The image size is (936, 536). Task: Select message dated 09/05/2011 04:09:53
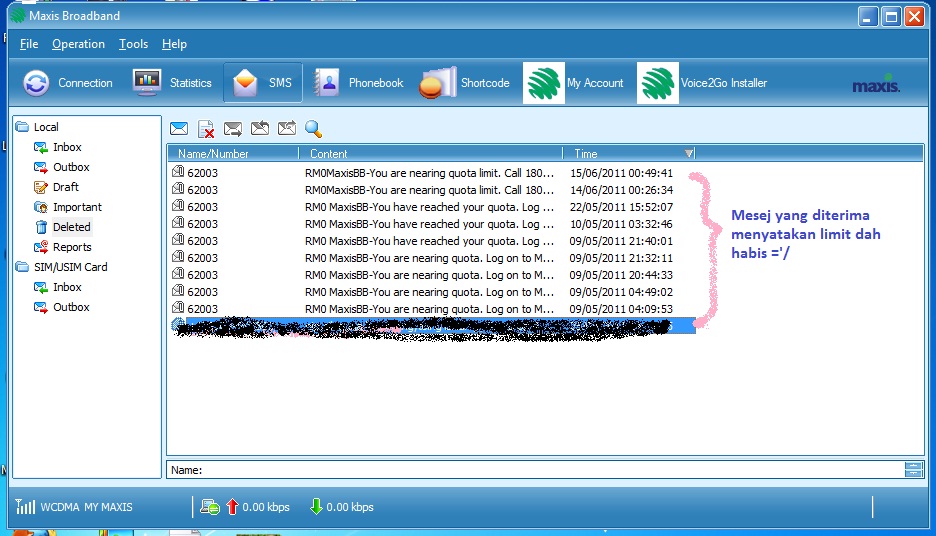[x=433, y=309]
